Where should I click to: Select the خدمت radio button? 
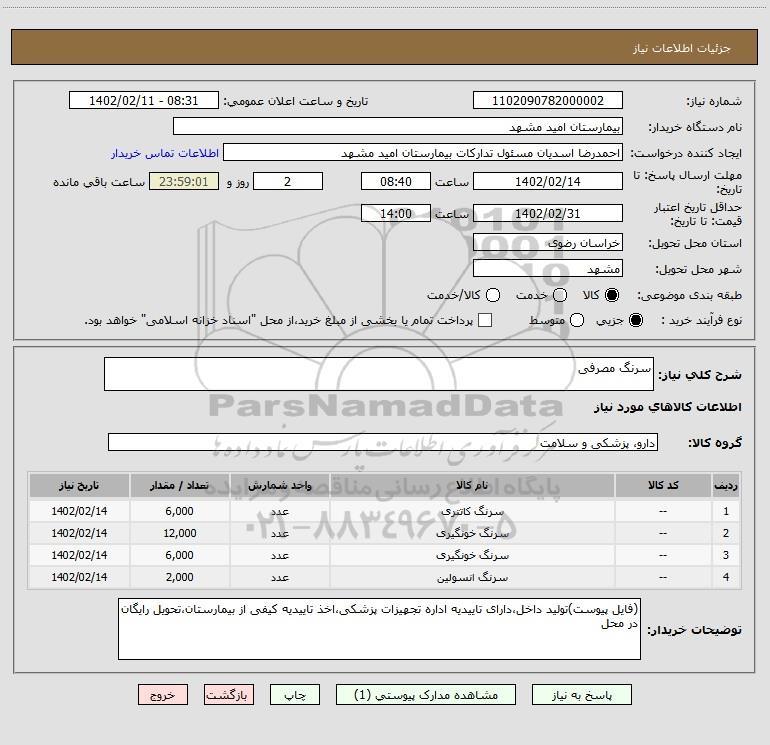point(560,295)
